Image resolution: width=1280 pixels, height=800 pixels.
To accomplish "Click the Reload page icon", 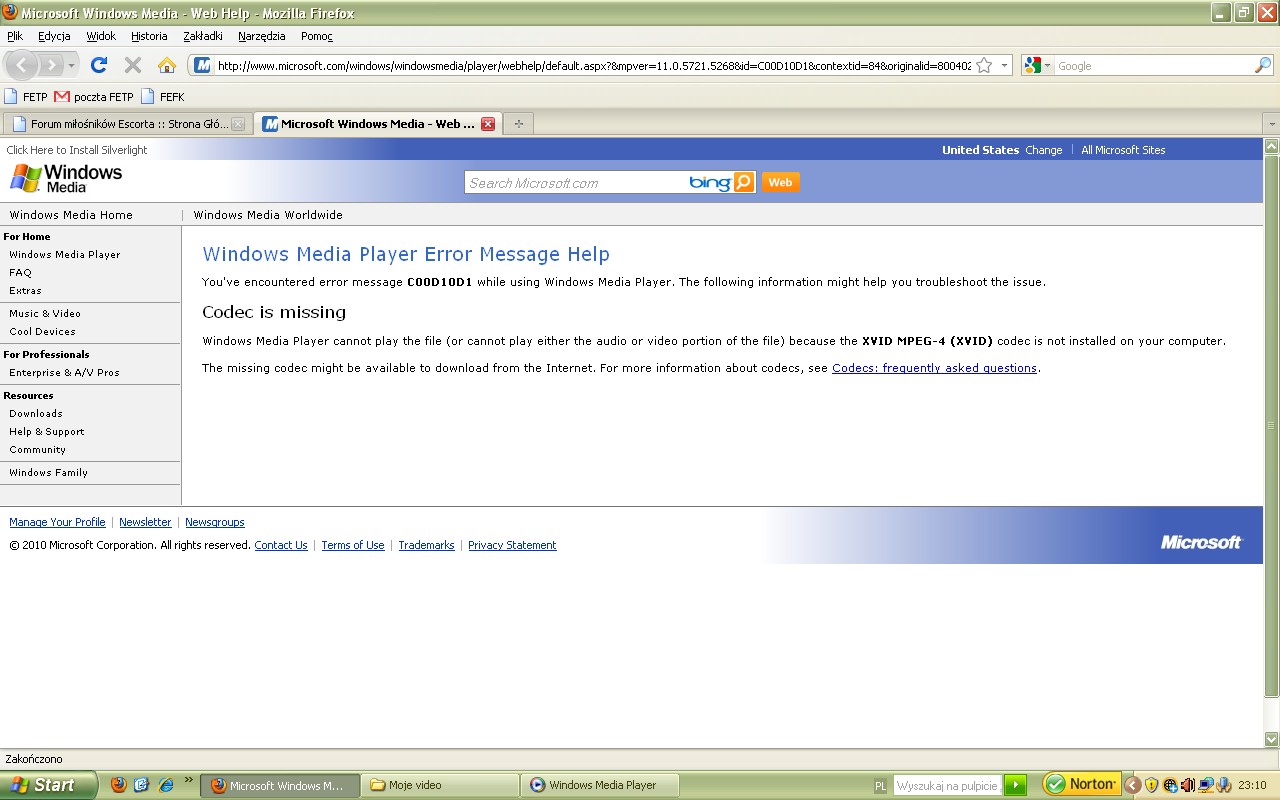I will (98, 65).
